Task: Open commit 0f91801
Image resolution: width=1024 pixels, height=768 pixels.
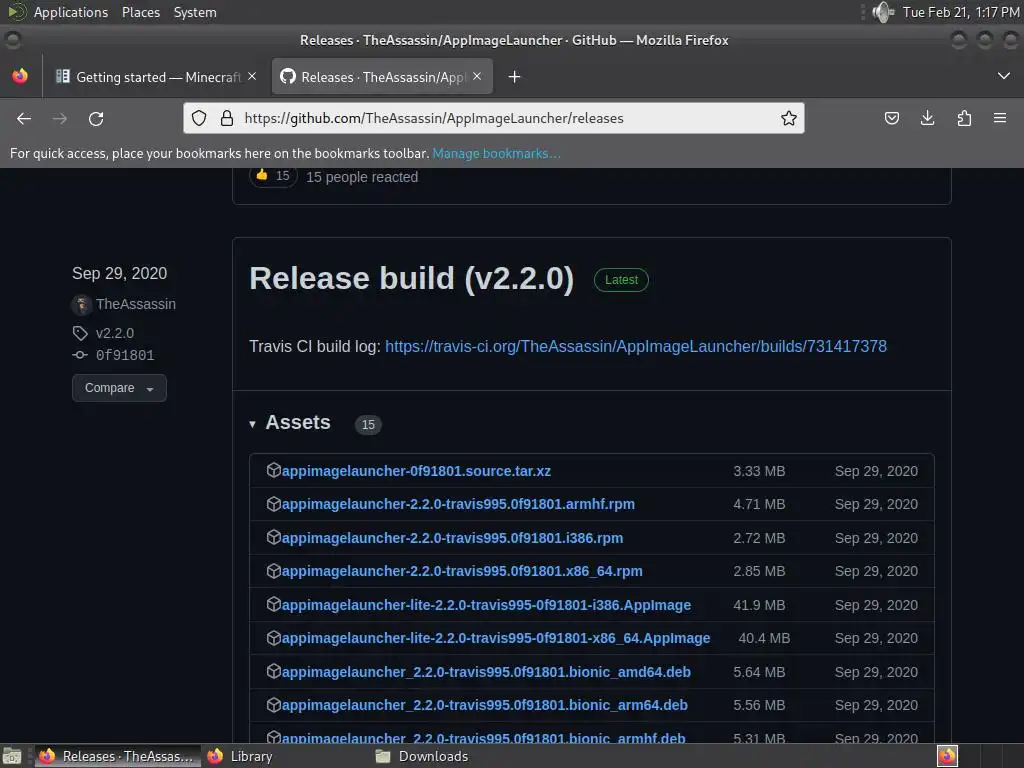Action: click(125, 355)
